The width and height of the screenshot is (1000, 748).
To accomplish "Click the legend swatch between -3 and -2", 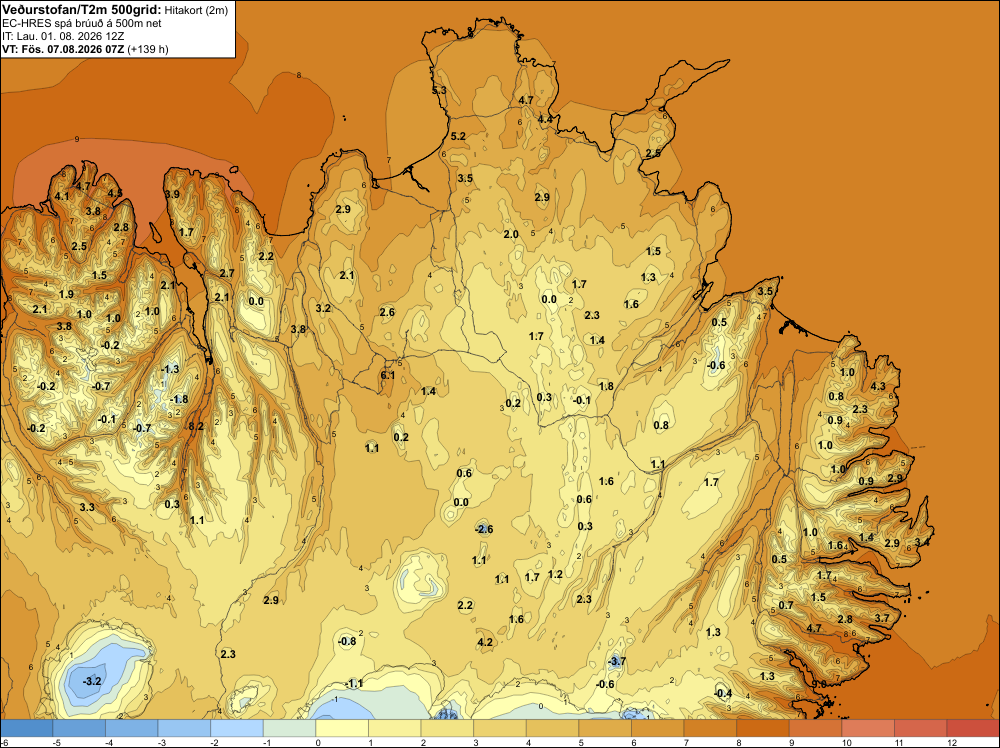I will tap(184, 729).
